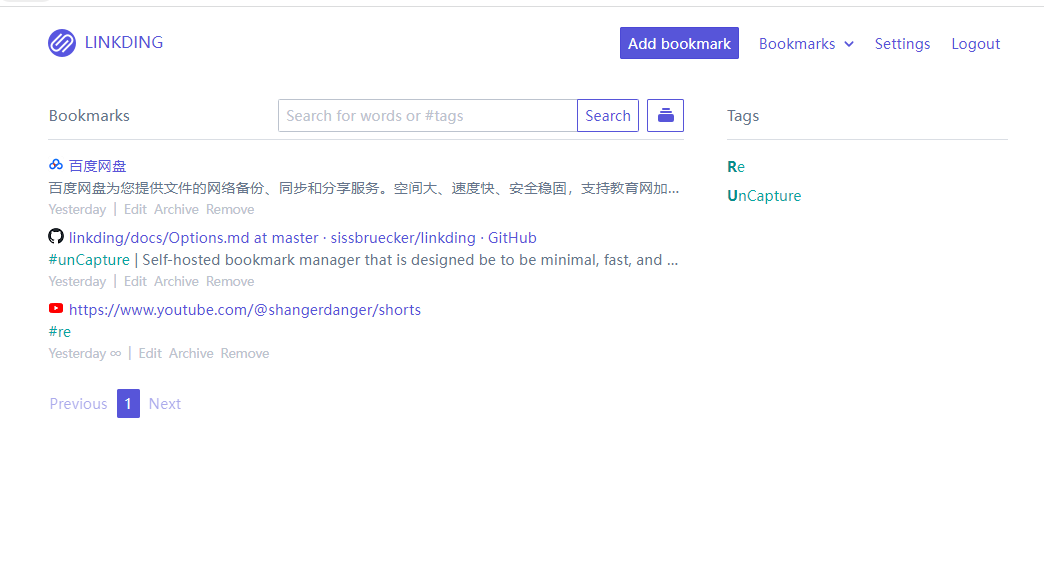Open the Settings page
The height and width of the screenshot is (572, 1044).
coord(902,44)
